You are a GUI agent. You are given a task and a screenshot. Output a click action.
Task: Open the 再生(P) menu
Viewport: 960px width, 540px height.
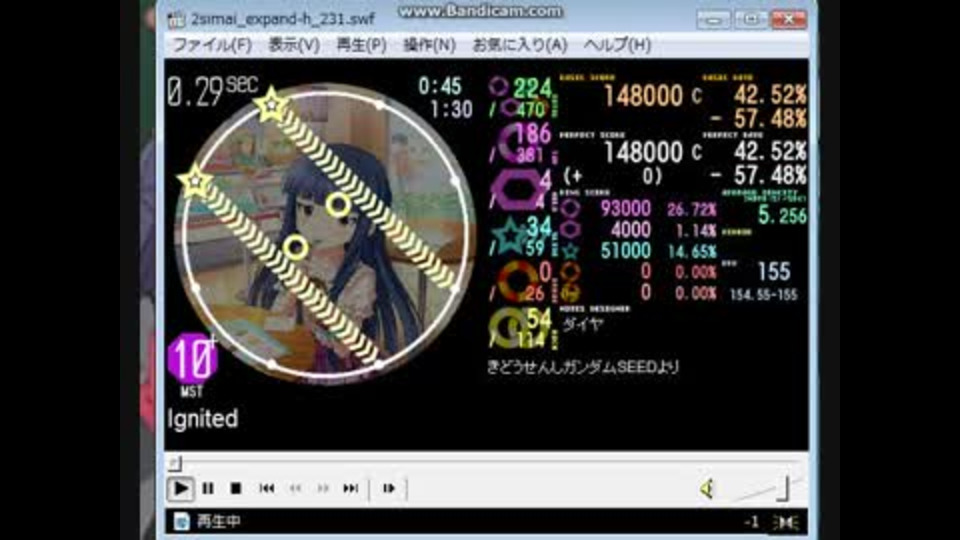pyautogui.click(x=361, y=45)
